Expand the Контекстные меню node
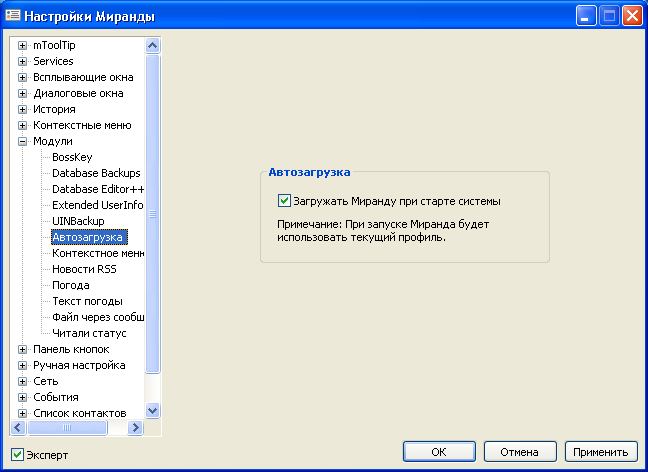The image size is (648, 472). point(22,126)
